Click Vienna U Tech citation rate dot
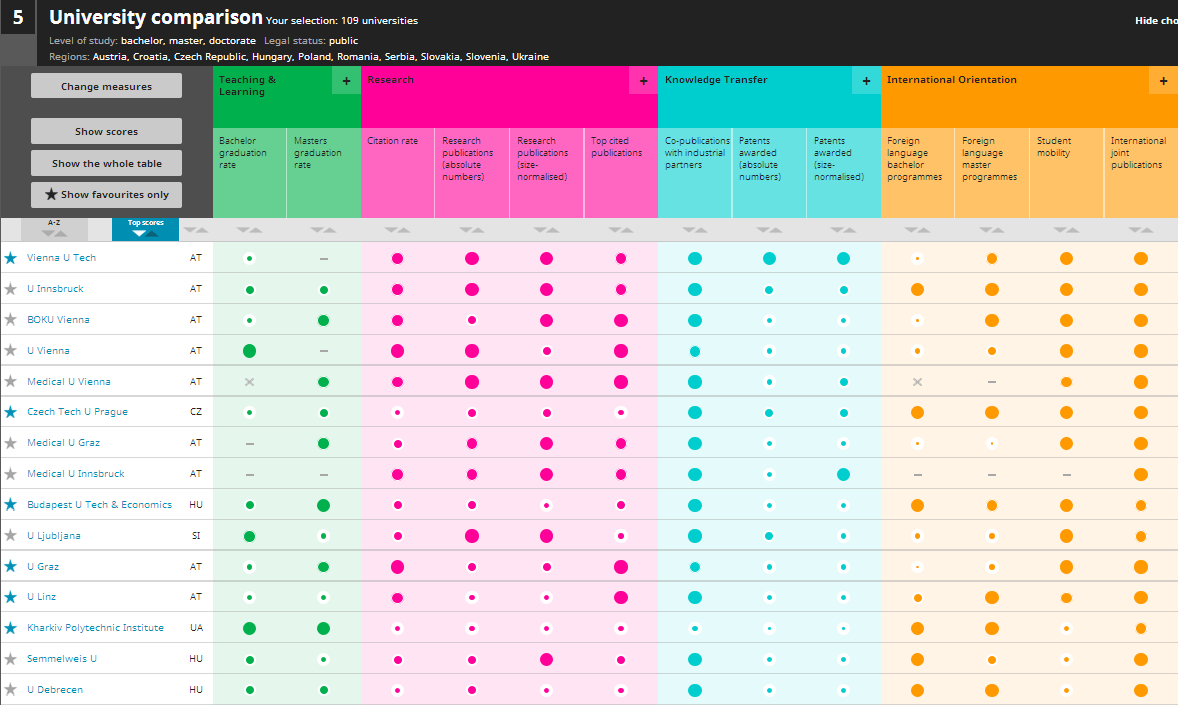 coord(397,259)
